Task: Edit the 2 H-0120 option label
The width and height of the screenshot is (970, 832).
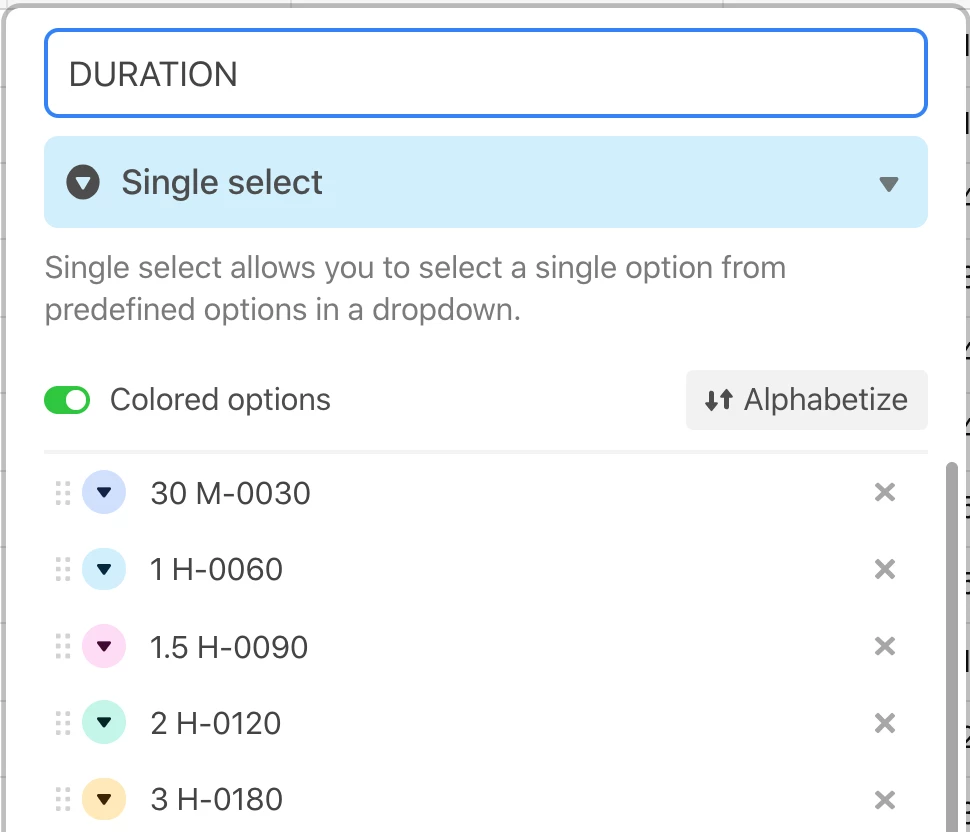Action: [215, 723]
